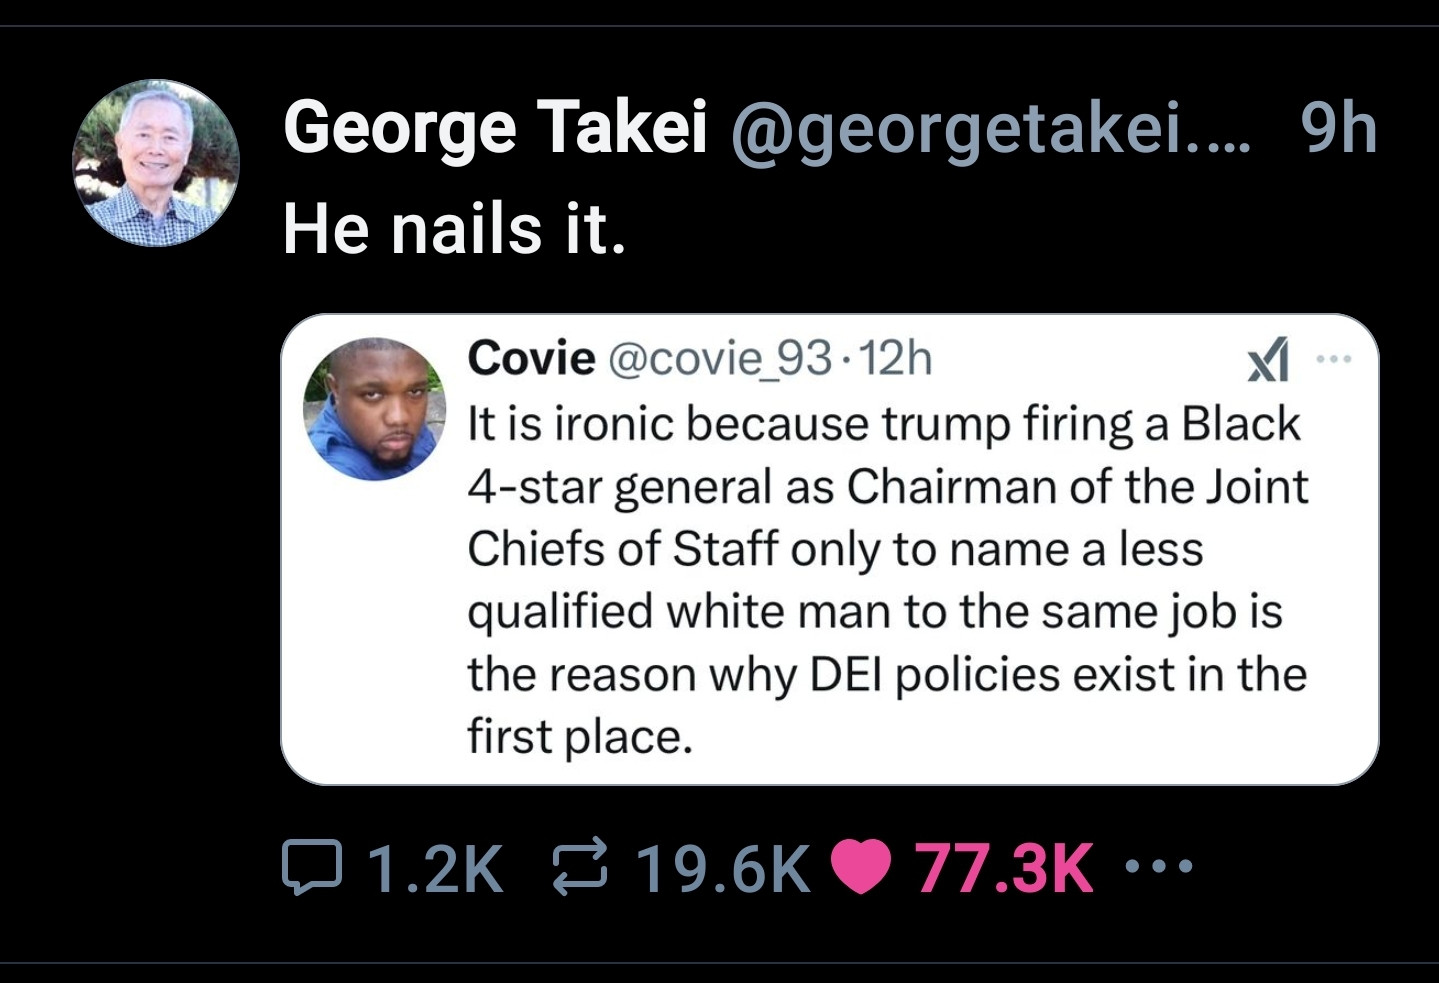This screenshot has height=983, width=1439.
Task: Click the 77.3K likes count
Action: [1003, 867]
